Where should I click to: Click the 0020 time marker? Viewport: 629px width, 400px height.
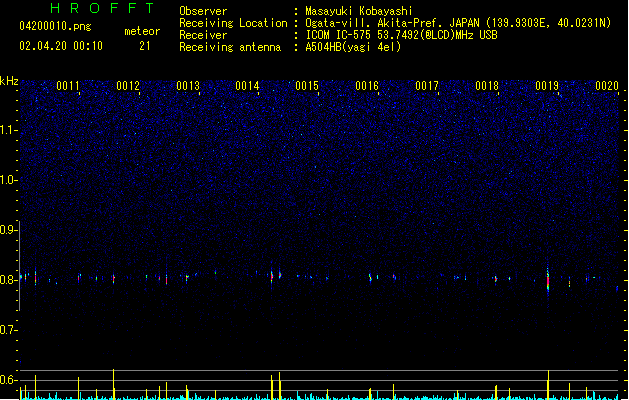607,86
